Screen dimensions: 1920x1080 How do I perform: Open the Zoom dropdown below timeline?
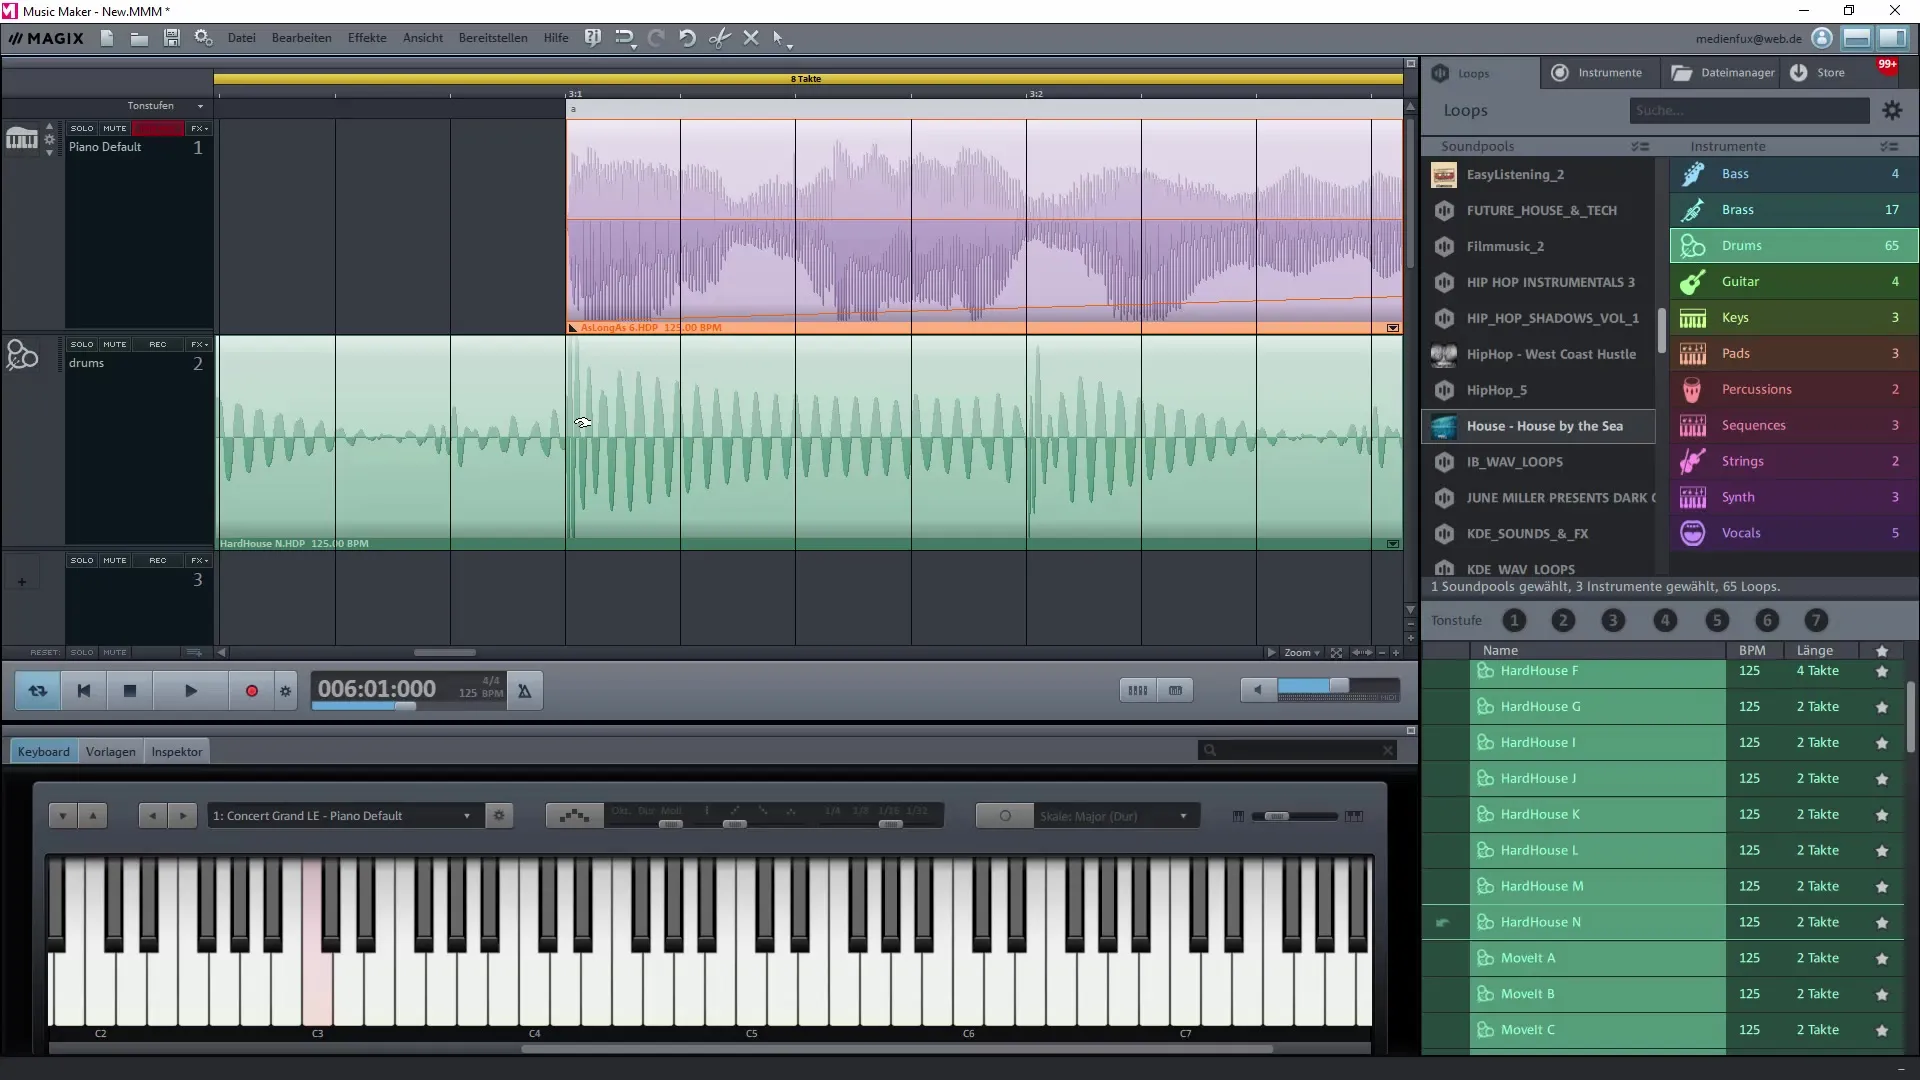point(1301,653)
